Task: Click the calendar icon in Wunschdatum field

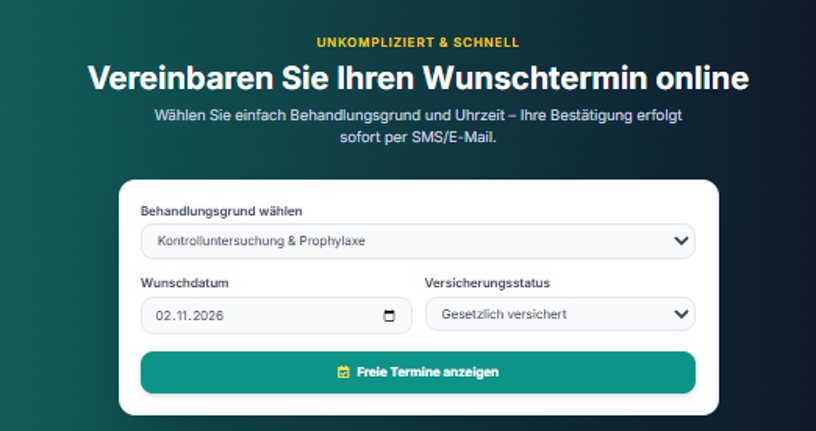Action: point(389,315)
